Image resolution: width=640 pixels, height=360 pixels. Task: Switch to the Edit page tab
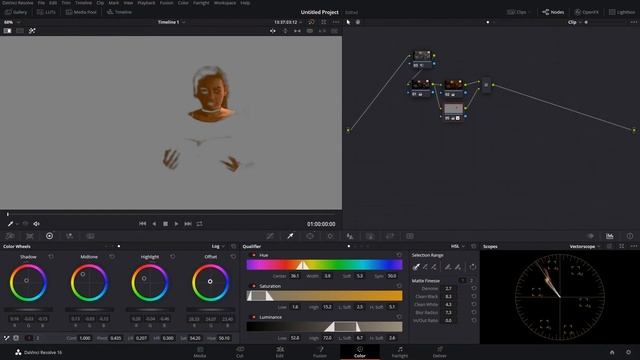[280, 351]
